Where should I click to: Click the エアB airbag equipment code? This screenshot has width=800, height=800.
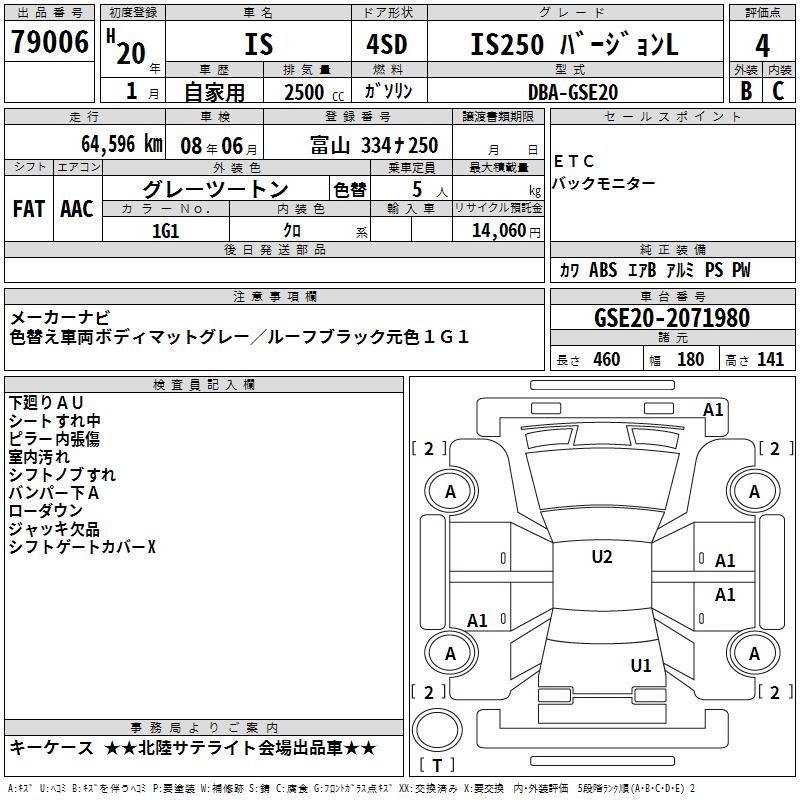pyautogui.click(x=642, y=270)
